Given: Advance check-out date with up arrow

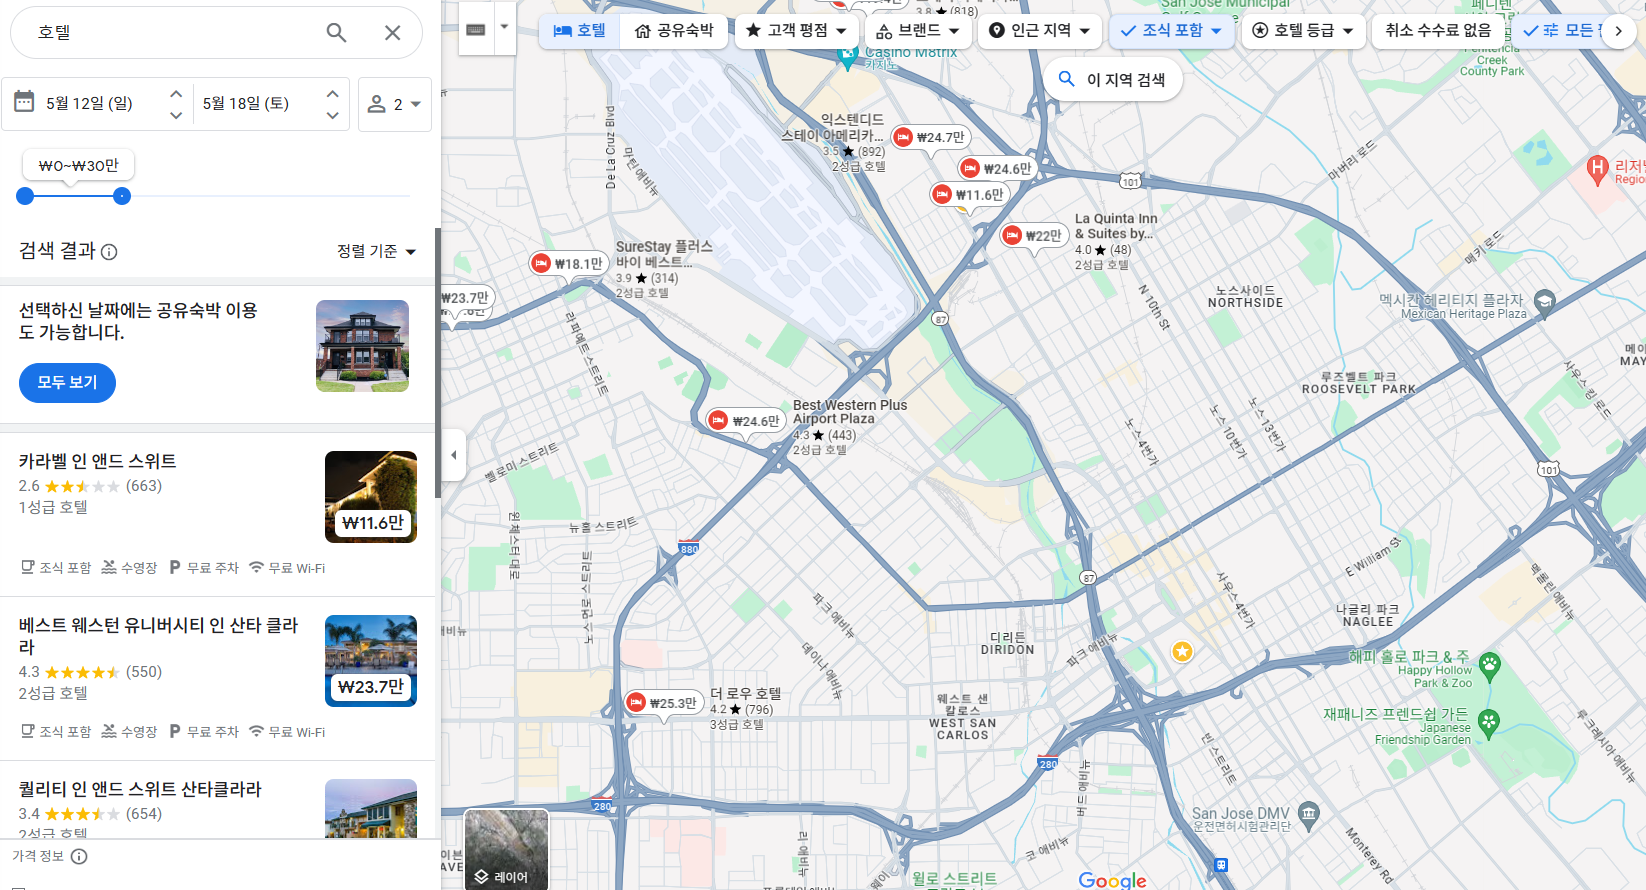Looking at the screenshot, I should [332, 93].
